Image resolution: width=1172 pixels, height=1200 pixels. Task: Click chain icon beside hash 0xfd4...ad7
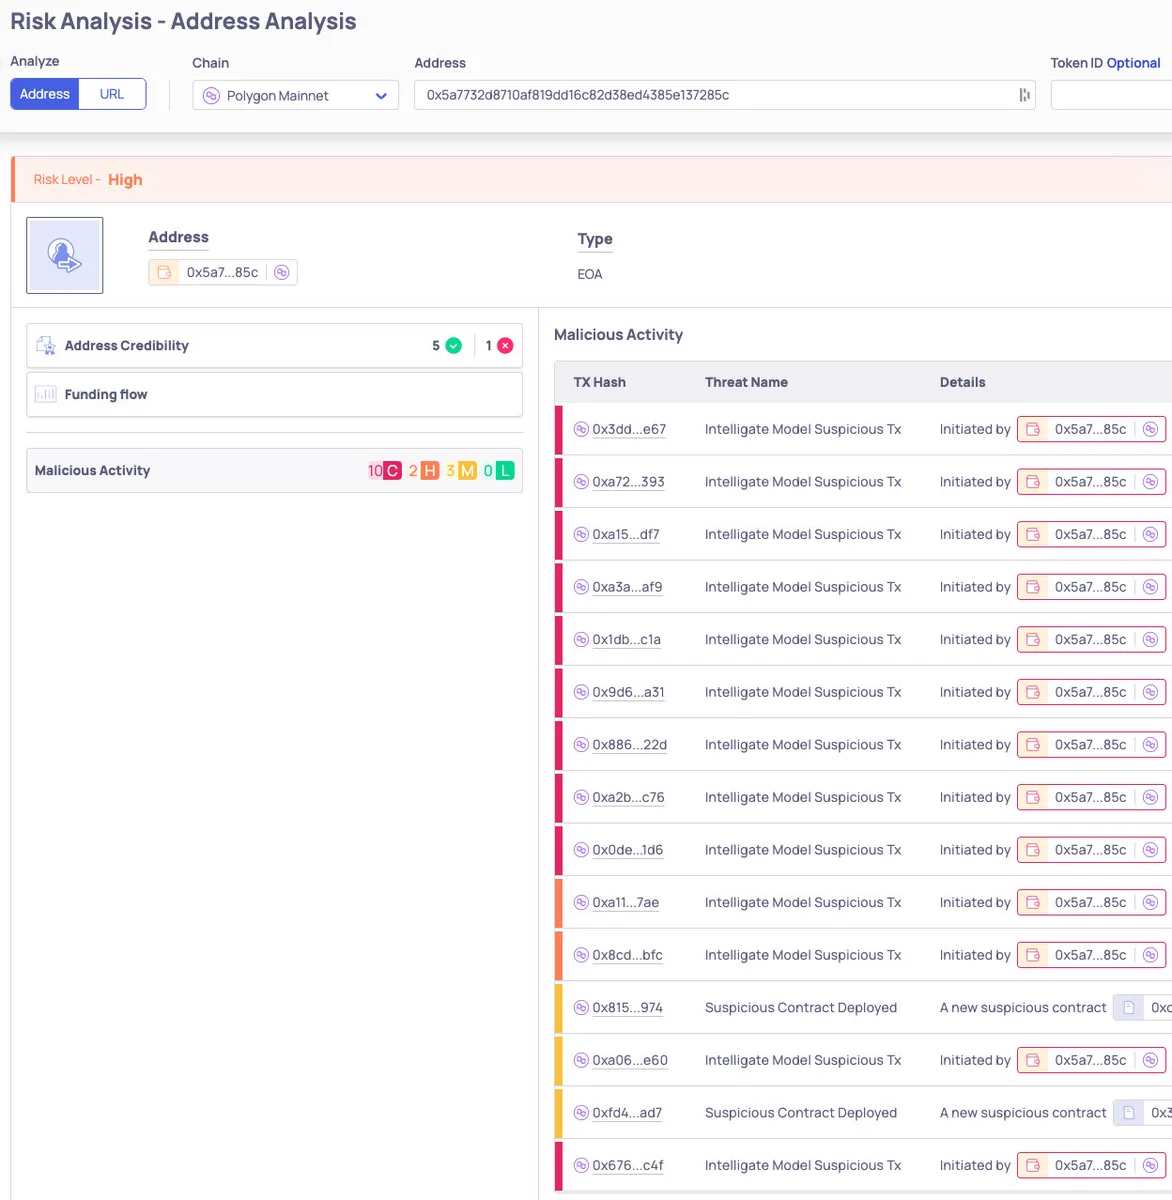tap(581, 1113)
